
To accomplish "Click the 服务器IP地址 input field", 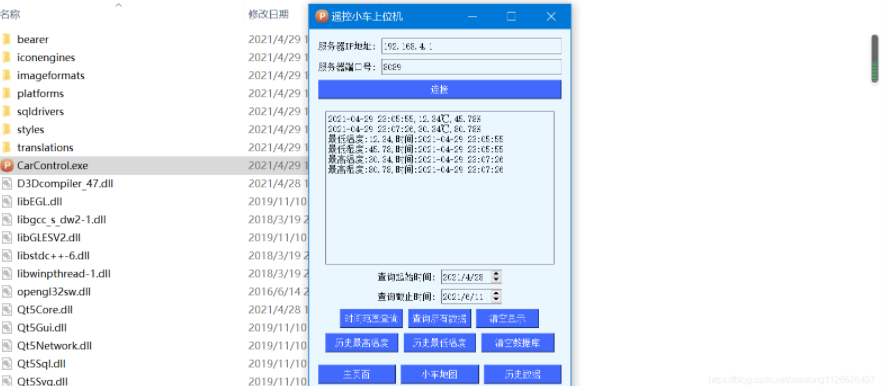I will 471,46.
